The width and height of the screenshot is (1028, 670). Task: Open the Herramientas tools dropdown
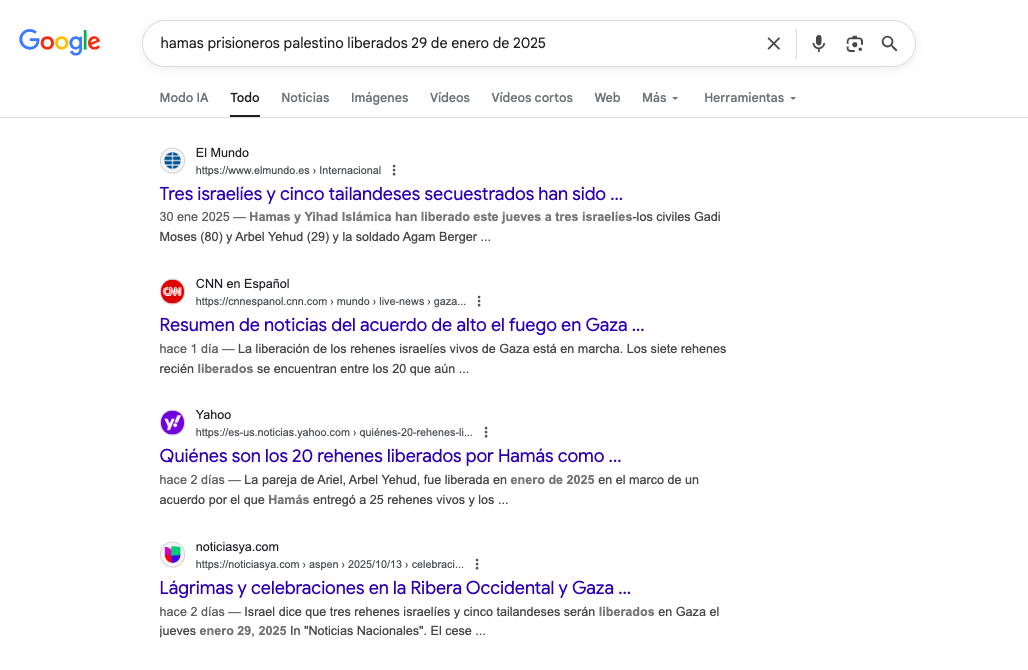pyautogui.click(x=750, y=98)
